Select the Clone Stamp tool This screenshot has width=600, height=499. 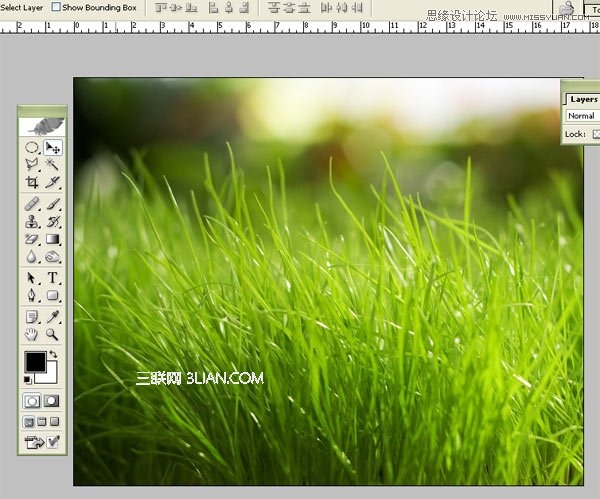[32, 222]
